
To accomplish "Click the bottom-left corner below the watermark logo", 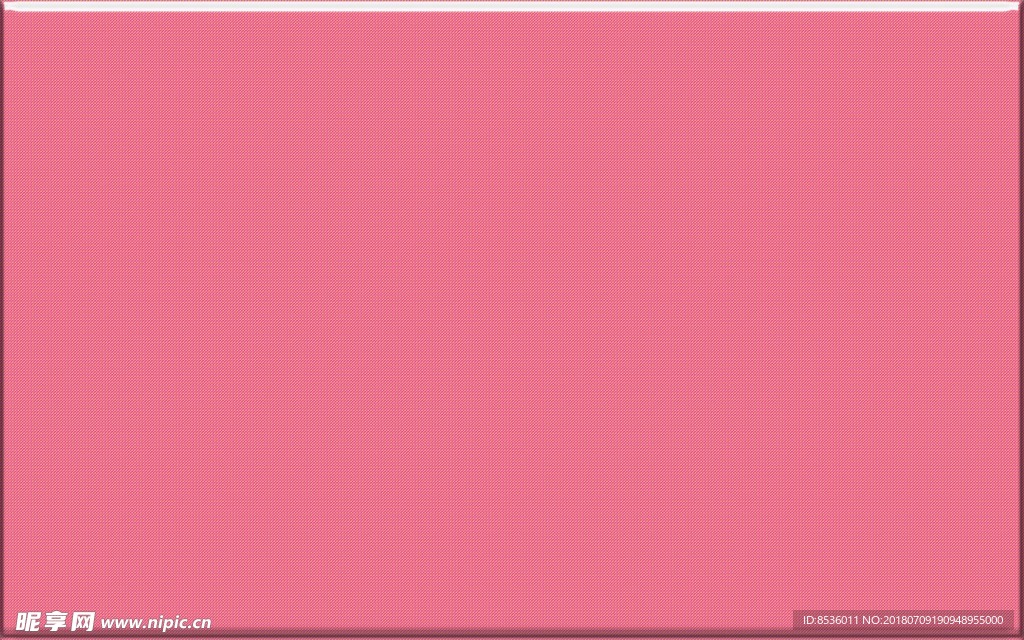I will point(4,635).
